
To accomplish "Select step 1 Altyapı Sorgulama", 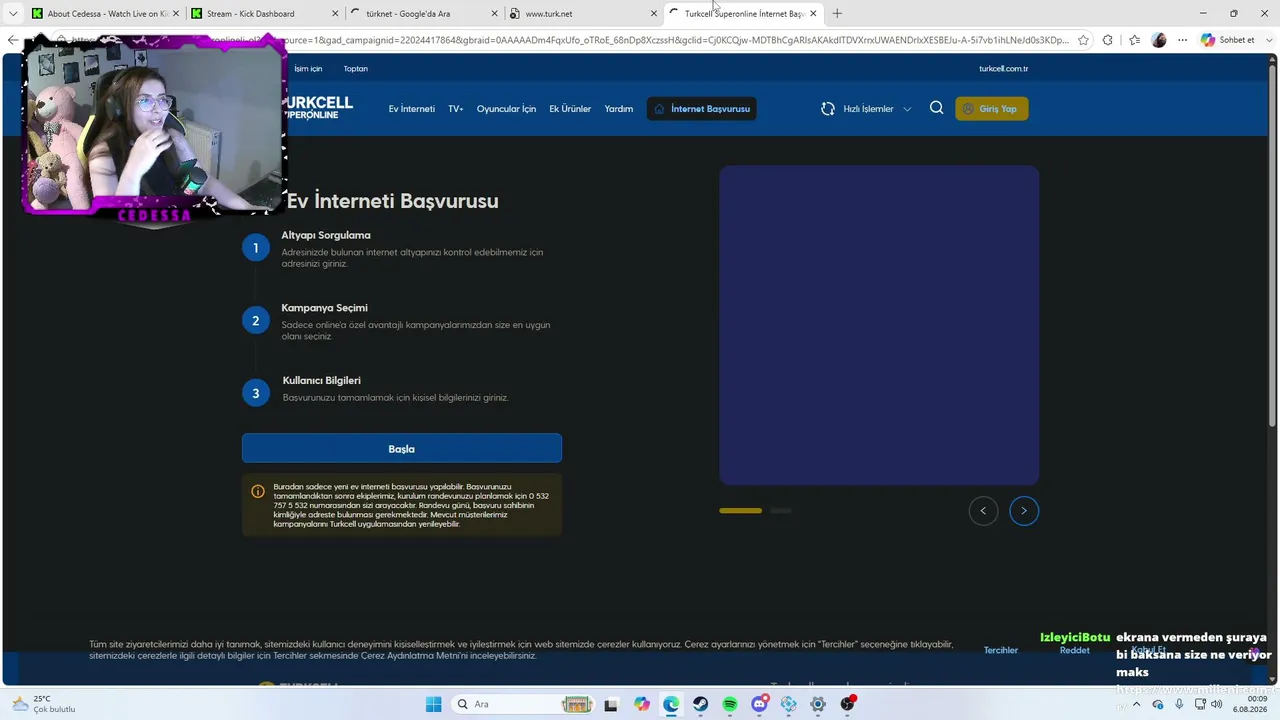I will click(x=256, y=248).
